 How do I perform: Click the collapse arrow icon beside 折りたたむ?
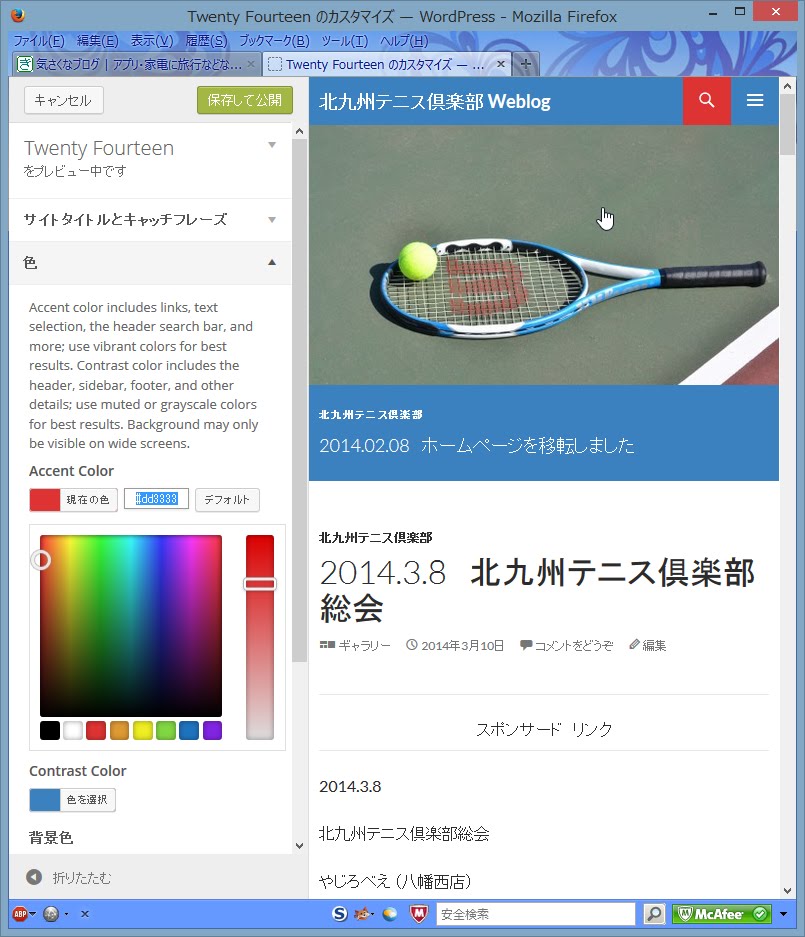tap(34, 877)
